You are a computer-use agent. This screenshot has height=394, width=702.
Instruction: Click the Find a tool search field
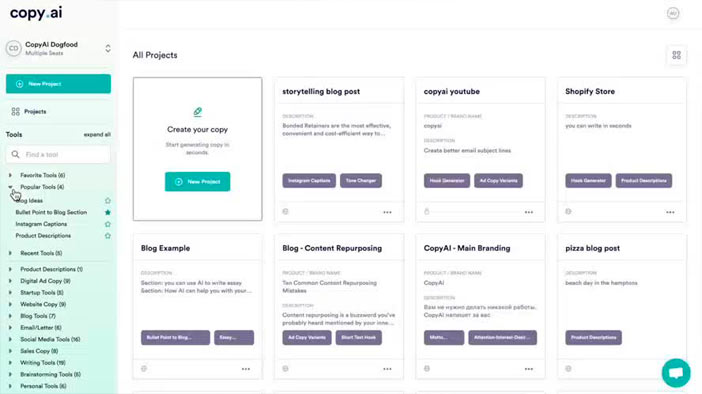pyautogui.click(x=58, y=154)
